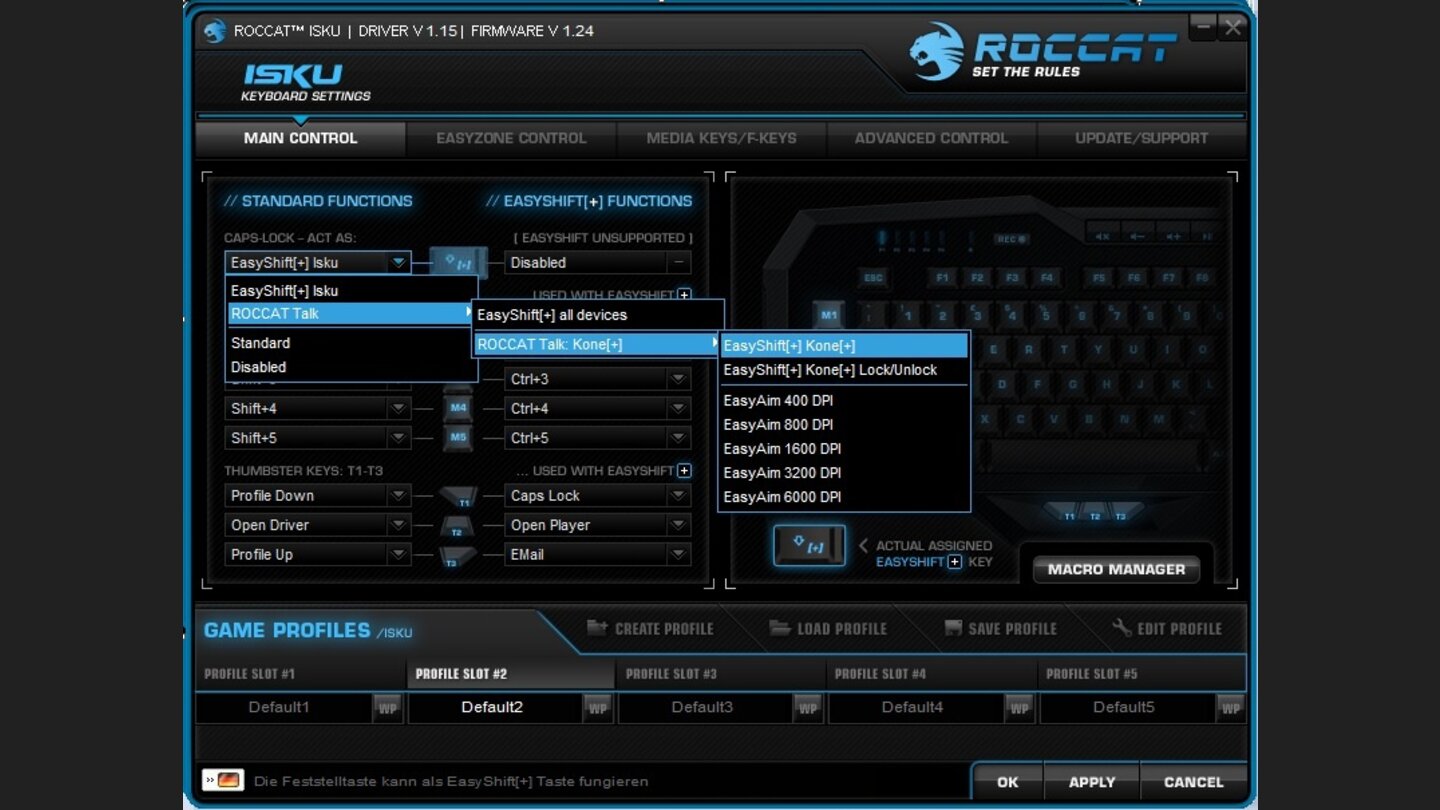Select EasyAim 400 DPI
The width and height of the screenshot is (1440, 810).
(x=844, y=400)
